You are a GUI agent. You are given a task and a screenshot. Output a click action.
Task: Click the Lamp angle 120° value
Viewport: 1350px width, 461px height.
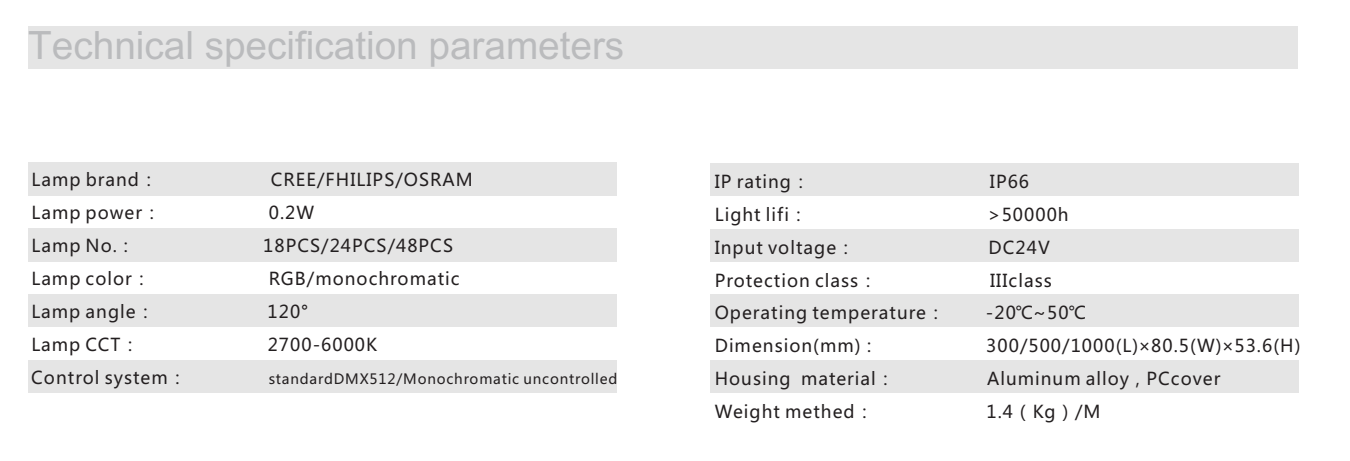pyautogui.click(x=277, y=312)
